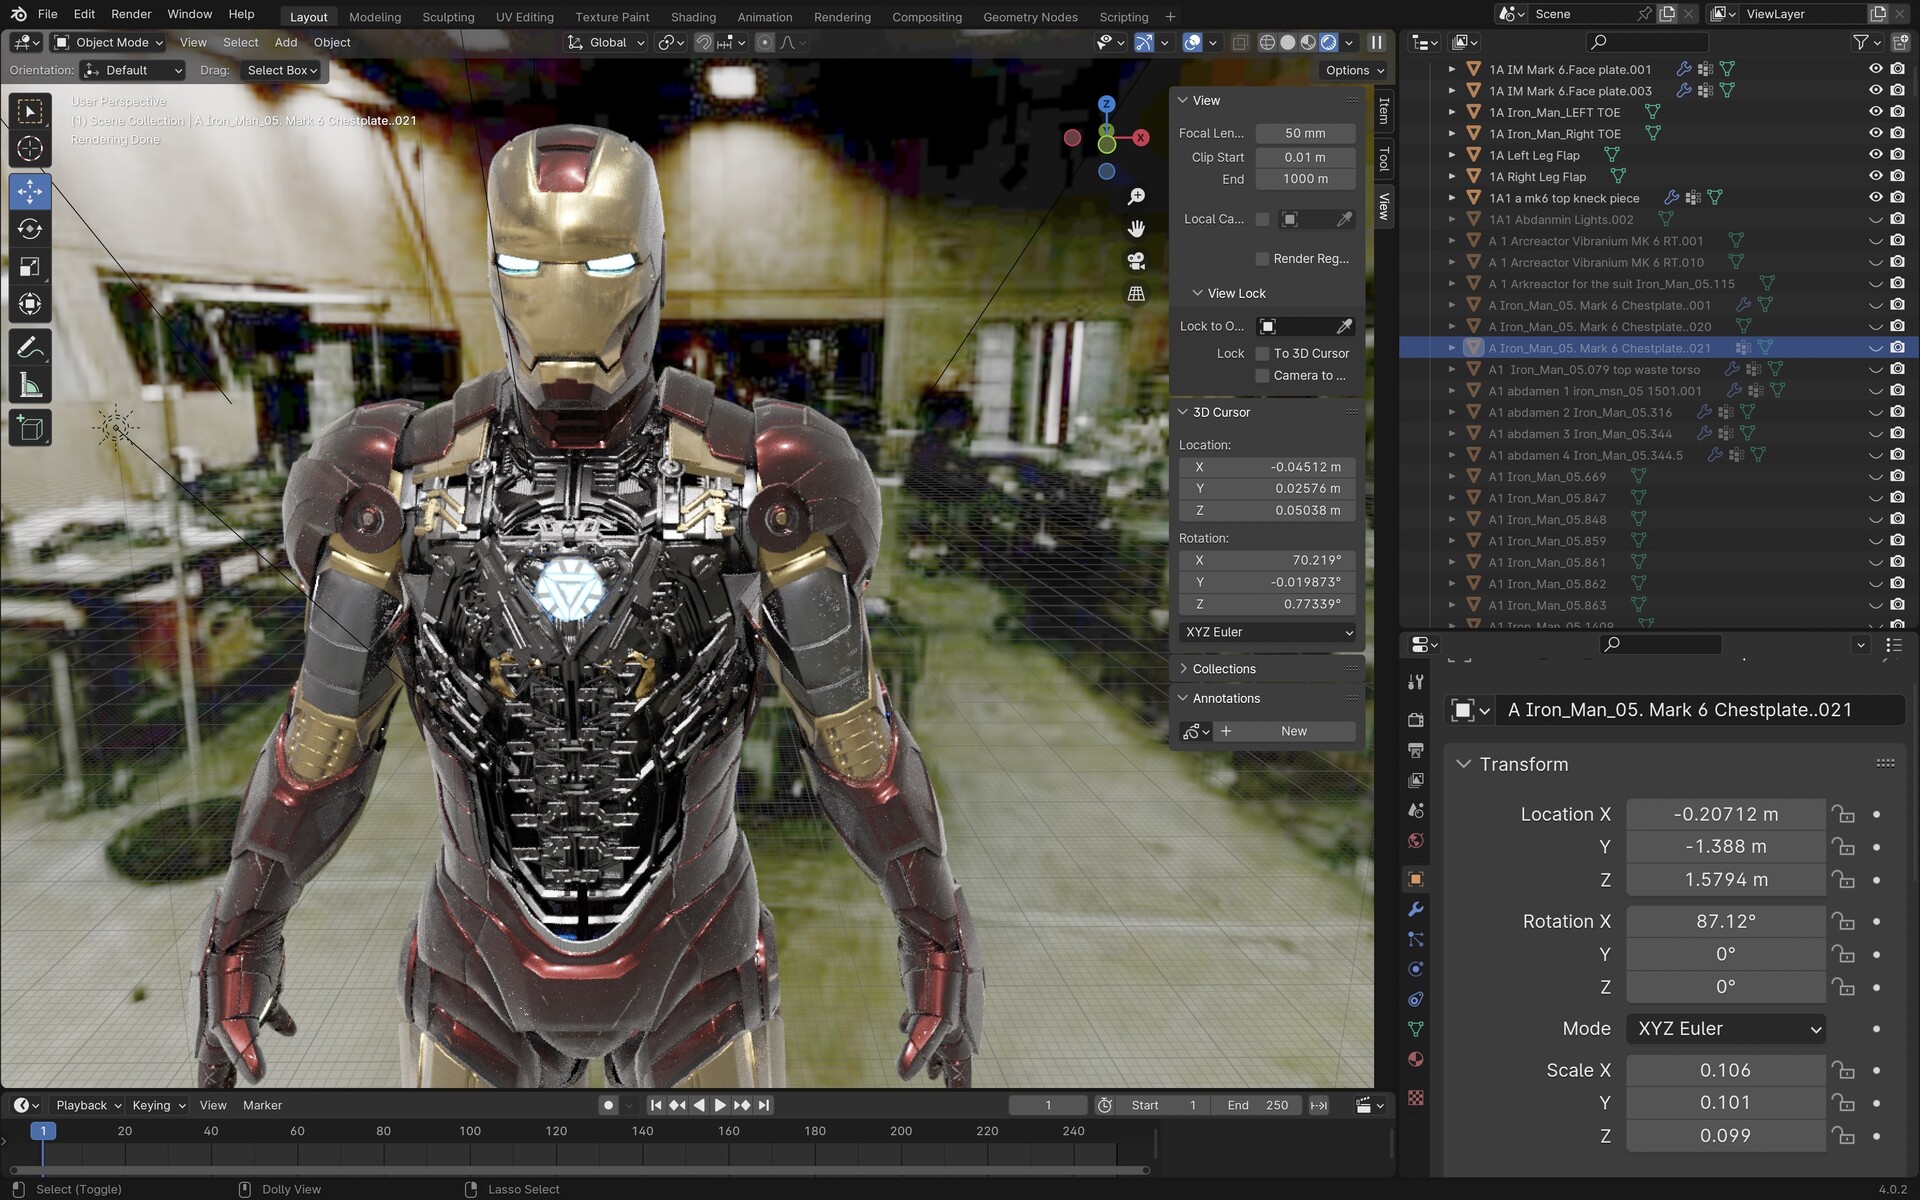Open the viewport Add menu
The image size is (1920, 1200).
click(286, 42)
